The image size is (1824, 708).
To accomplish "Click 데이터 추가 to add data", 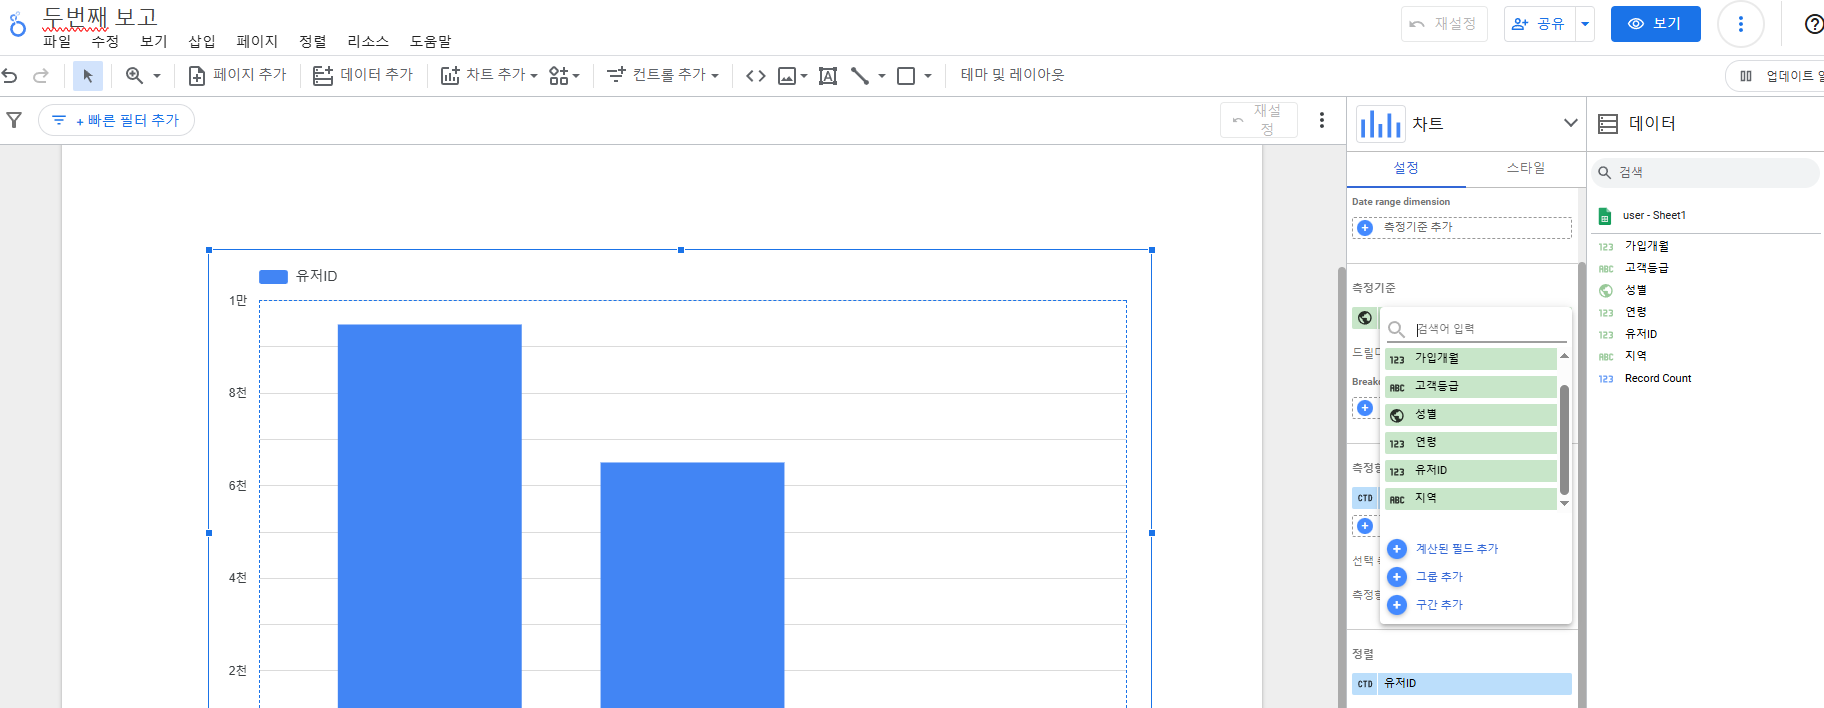I will click(363, 75).
